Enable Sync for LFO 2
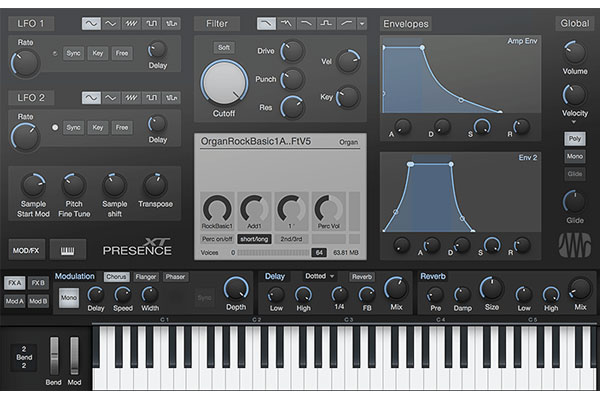 73,127
